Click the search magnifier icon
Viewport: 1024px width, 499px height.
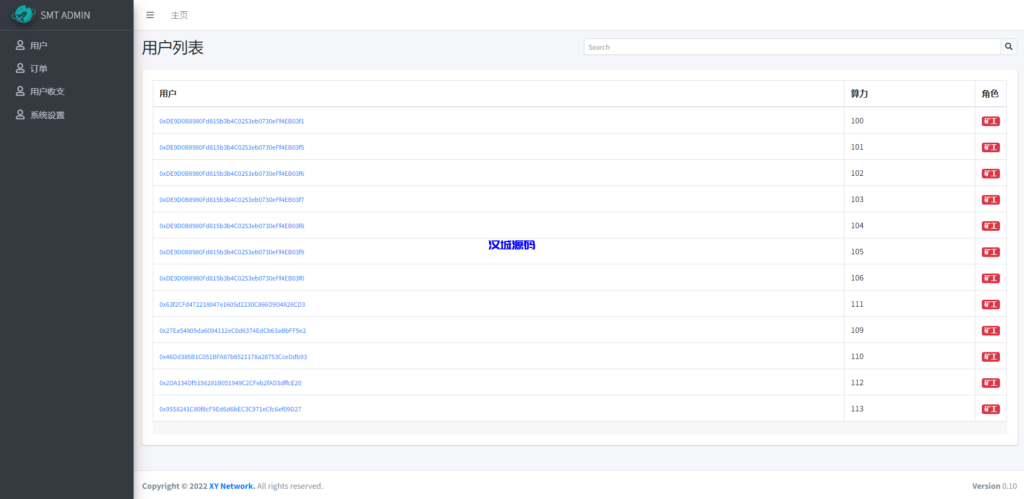coord(1008,46)
